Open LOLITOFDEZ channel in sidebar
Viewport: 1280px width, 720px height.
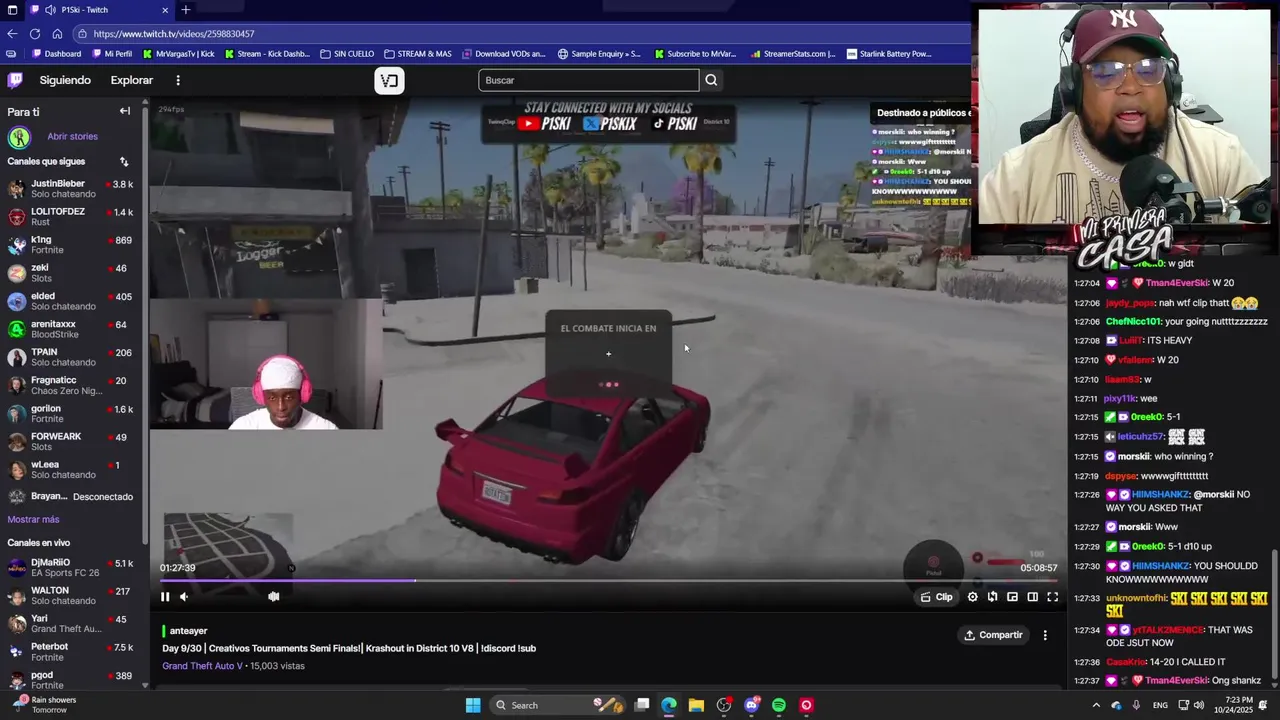point(71,217)
